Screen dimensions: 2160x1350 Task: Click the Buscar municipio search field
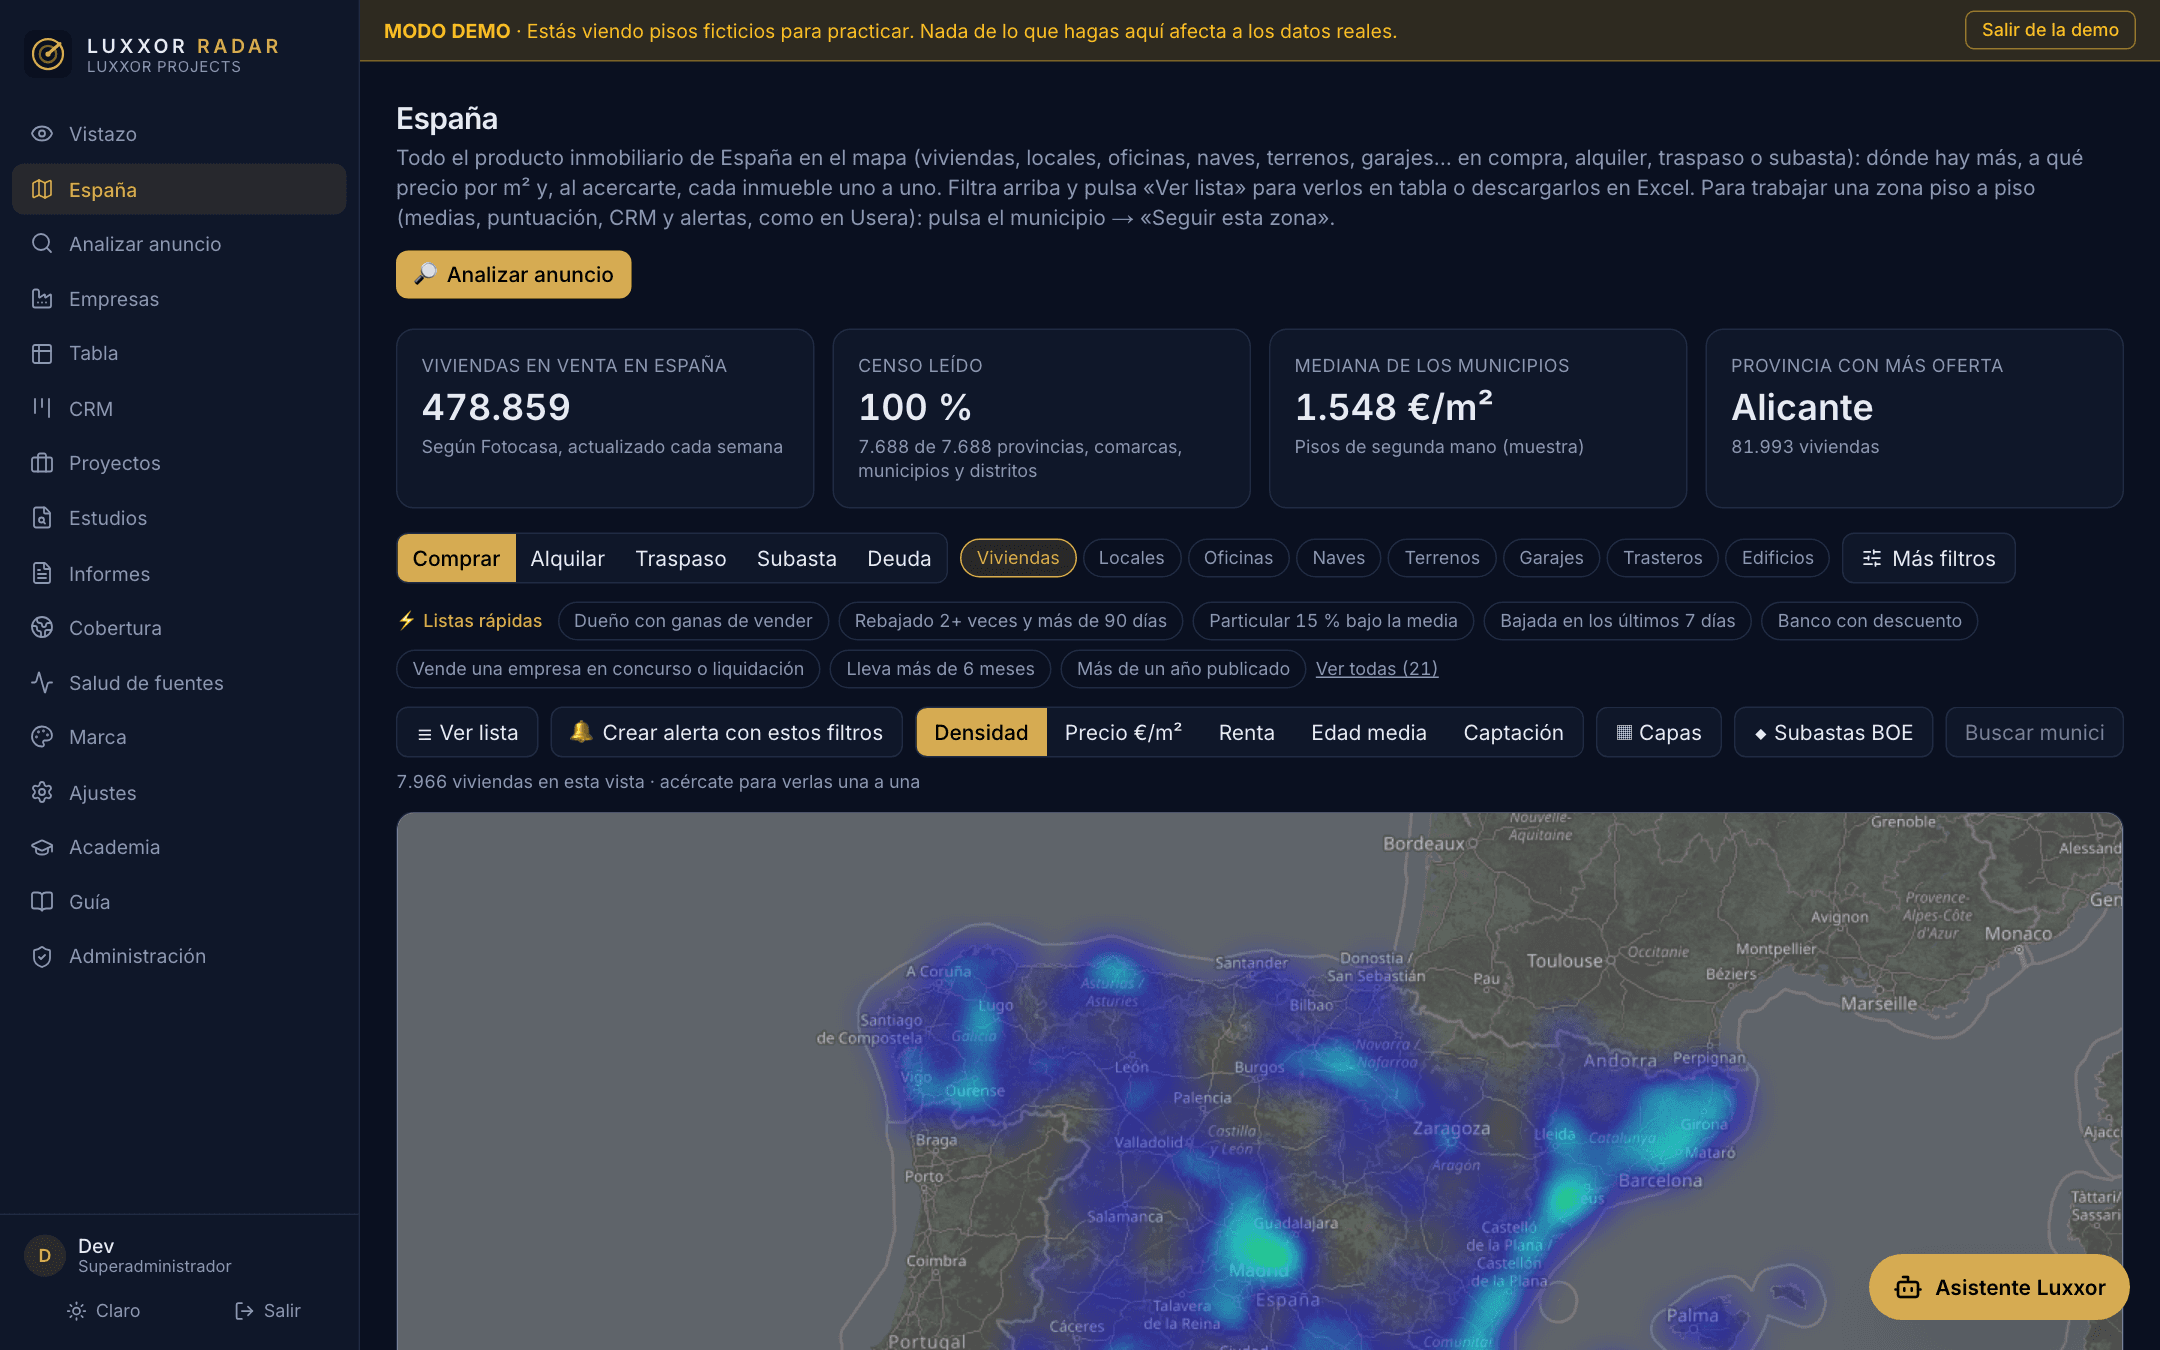pyautogui.click(x=2034, y=733)
